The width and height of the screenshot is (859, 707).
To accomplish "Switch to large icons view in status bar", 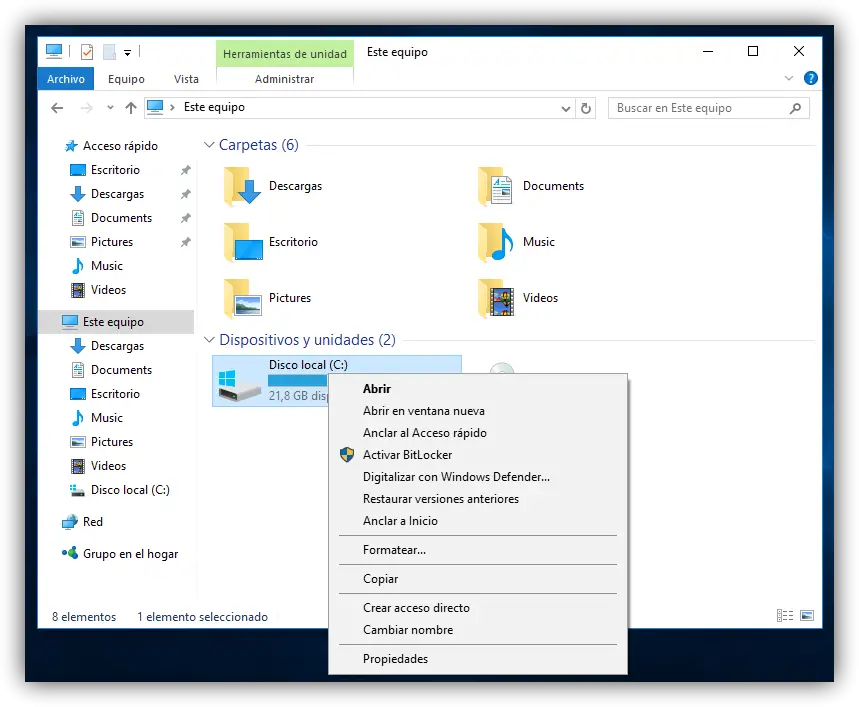I will tap(807, 616).
